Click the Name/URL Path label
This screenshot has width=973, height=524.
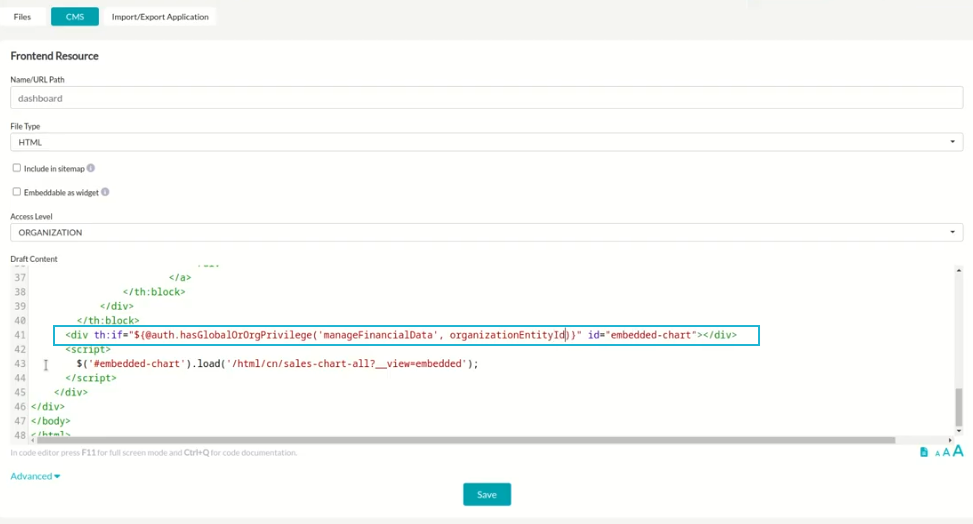[37, 79]
